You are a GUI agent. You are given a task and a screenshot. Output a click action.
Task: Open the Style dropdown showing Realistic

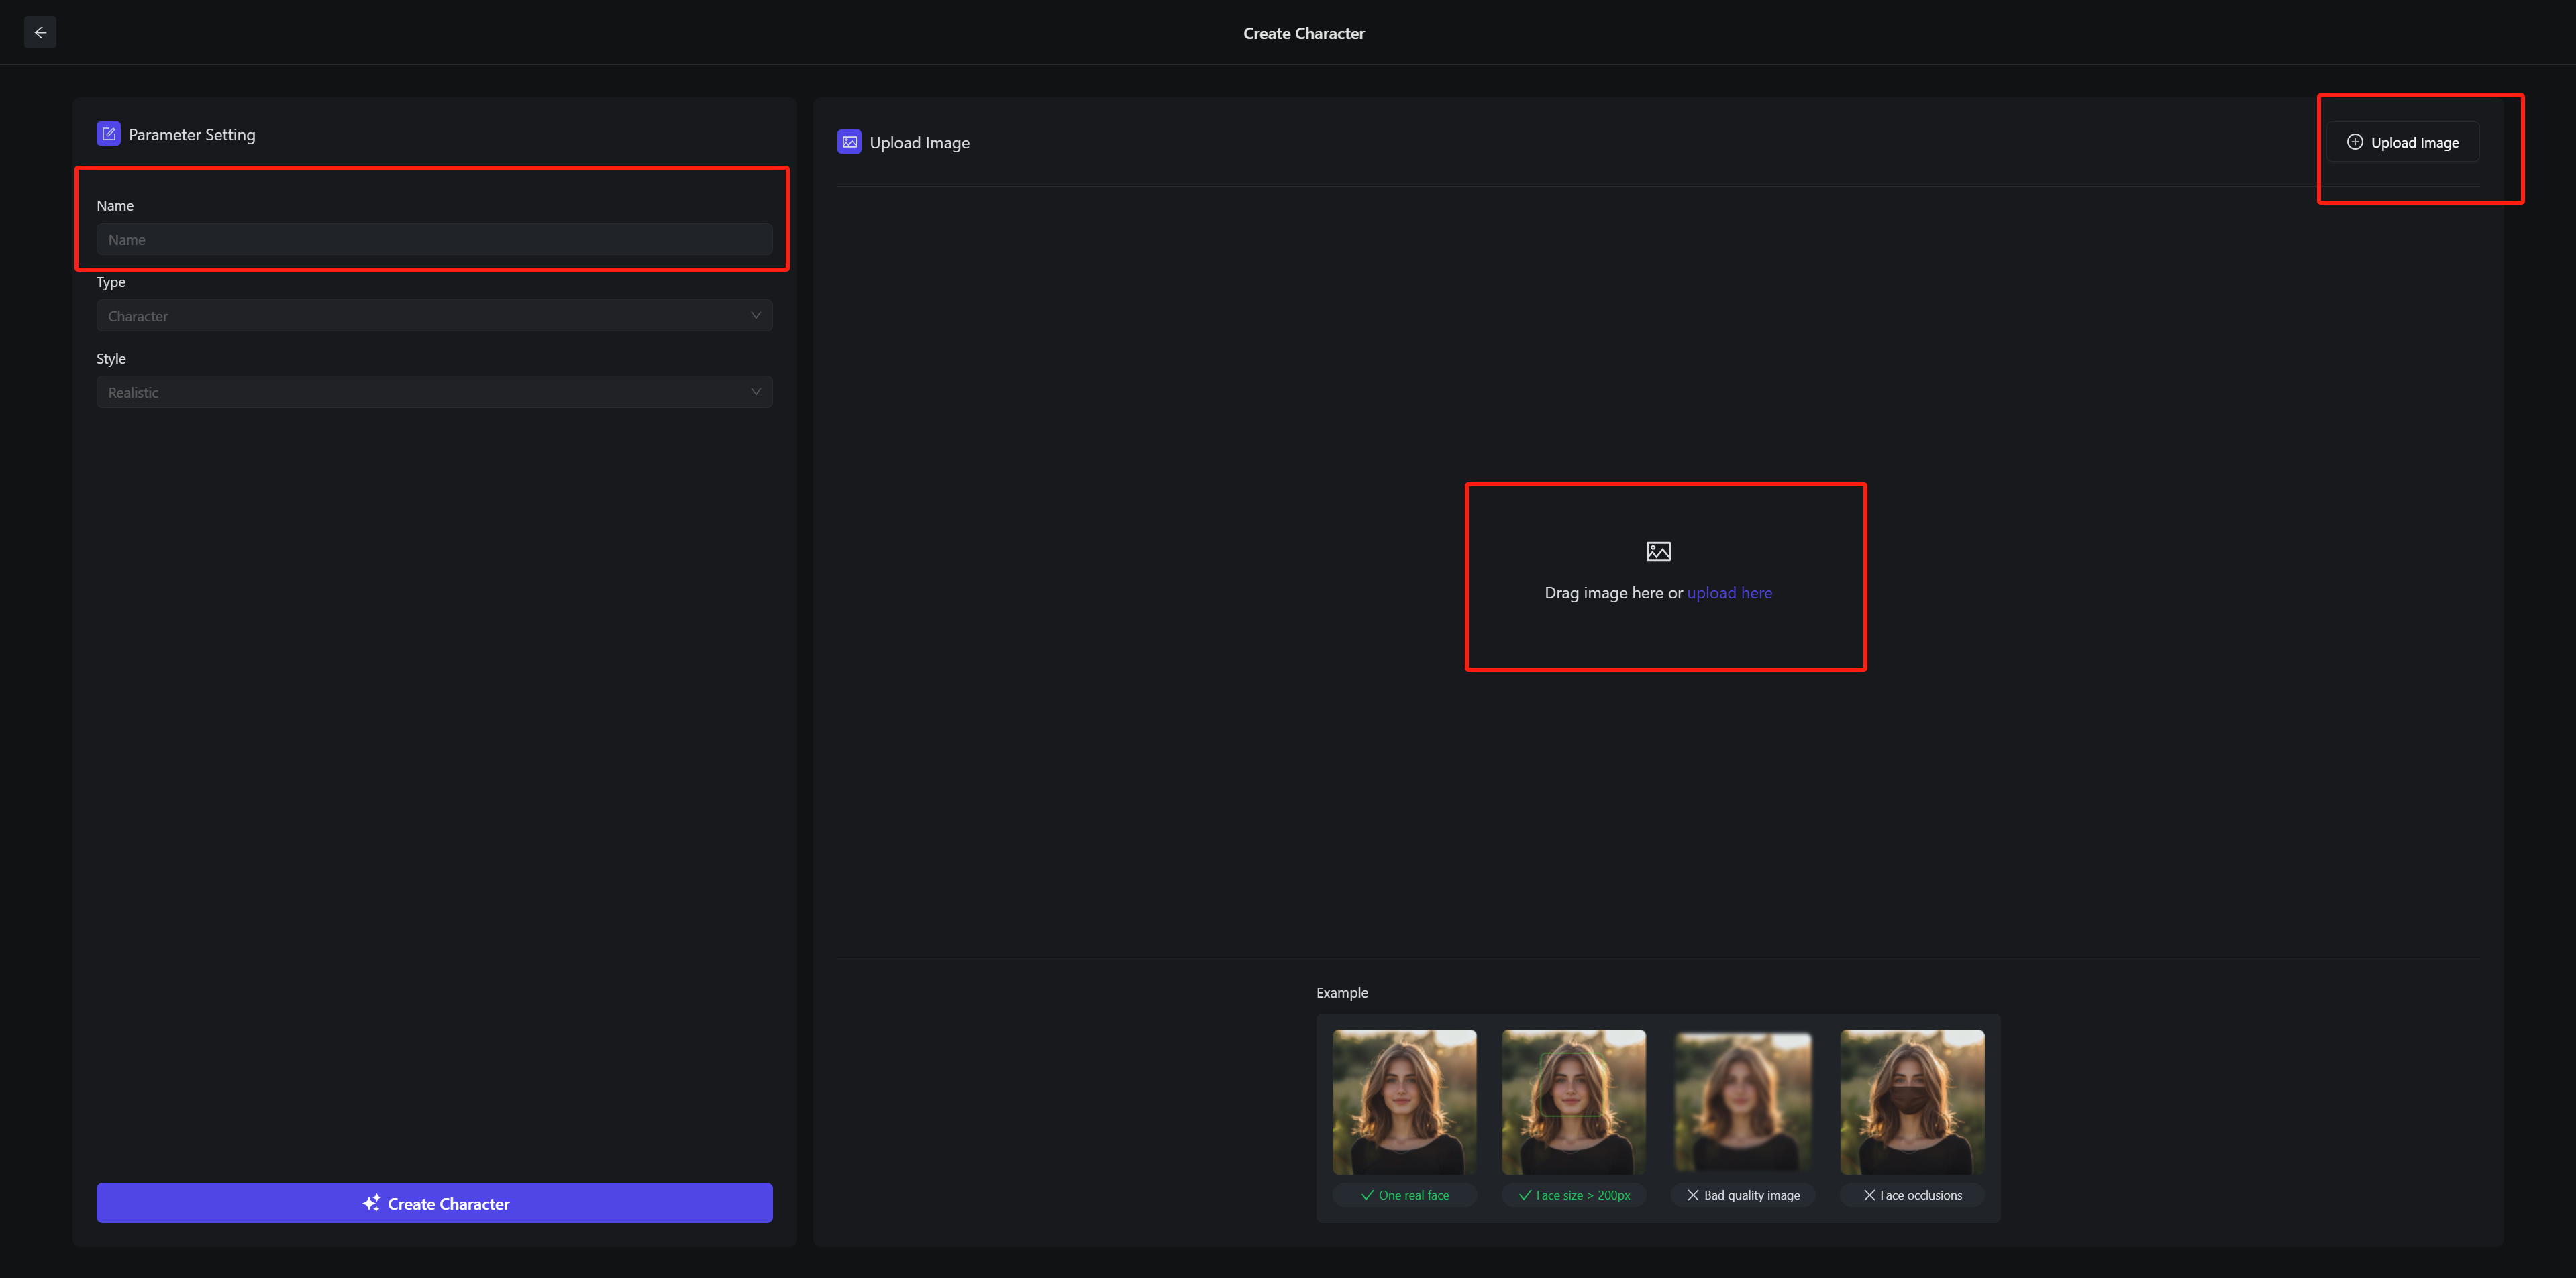coord(434,392)
